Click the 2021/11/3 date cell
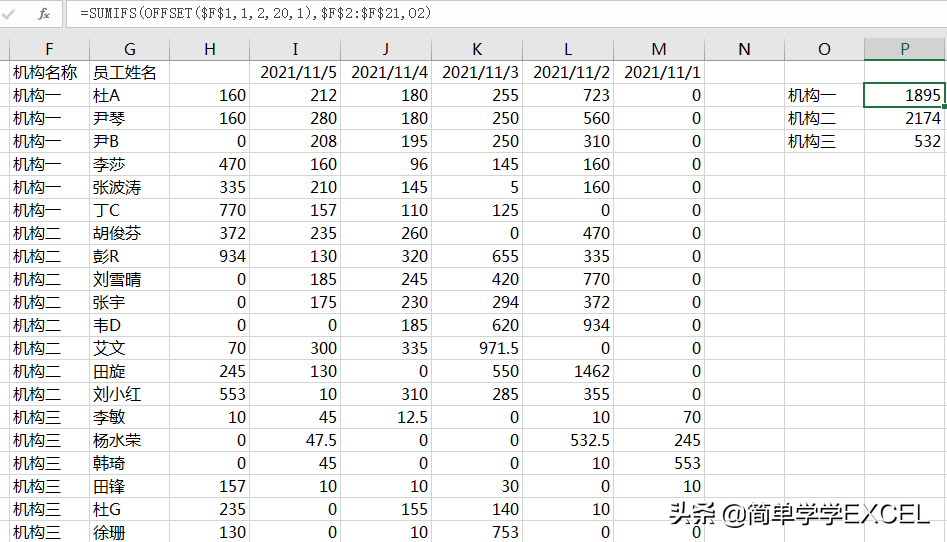 point(477,73)
